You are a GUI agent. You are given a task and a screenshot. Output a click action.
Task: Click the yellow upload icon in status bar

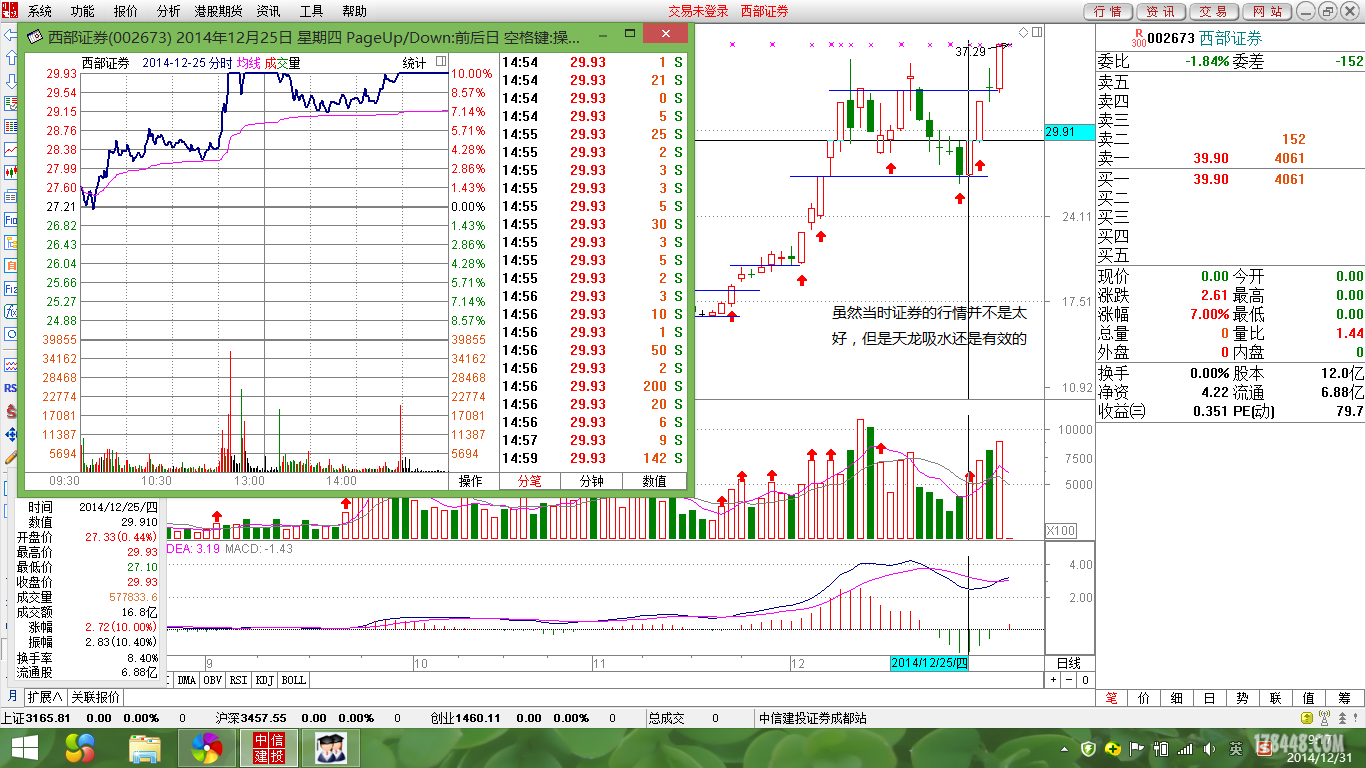click(1306, 719)
